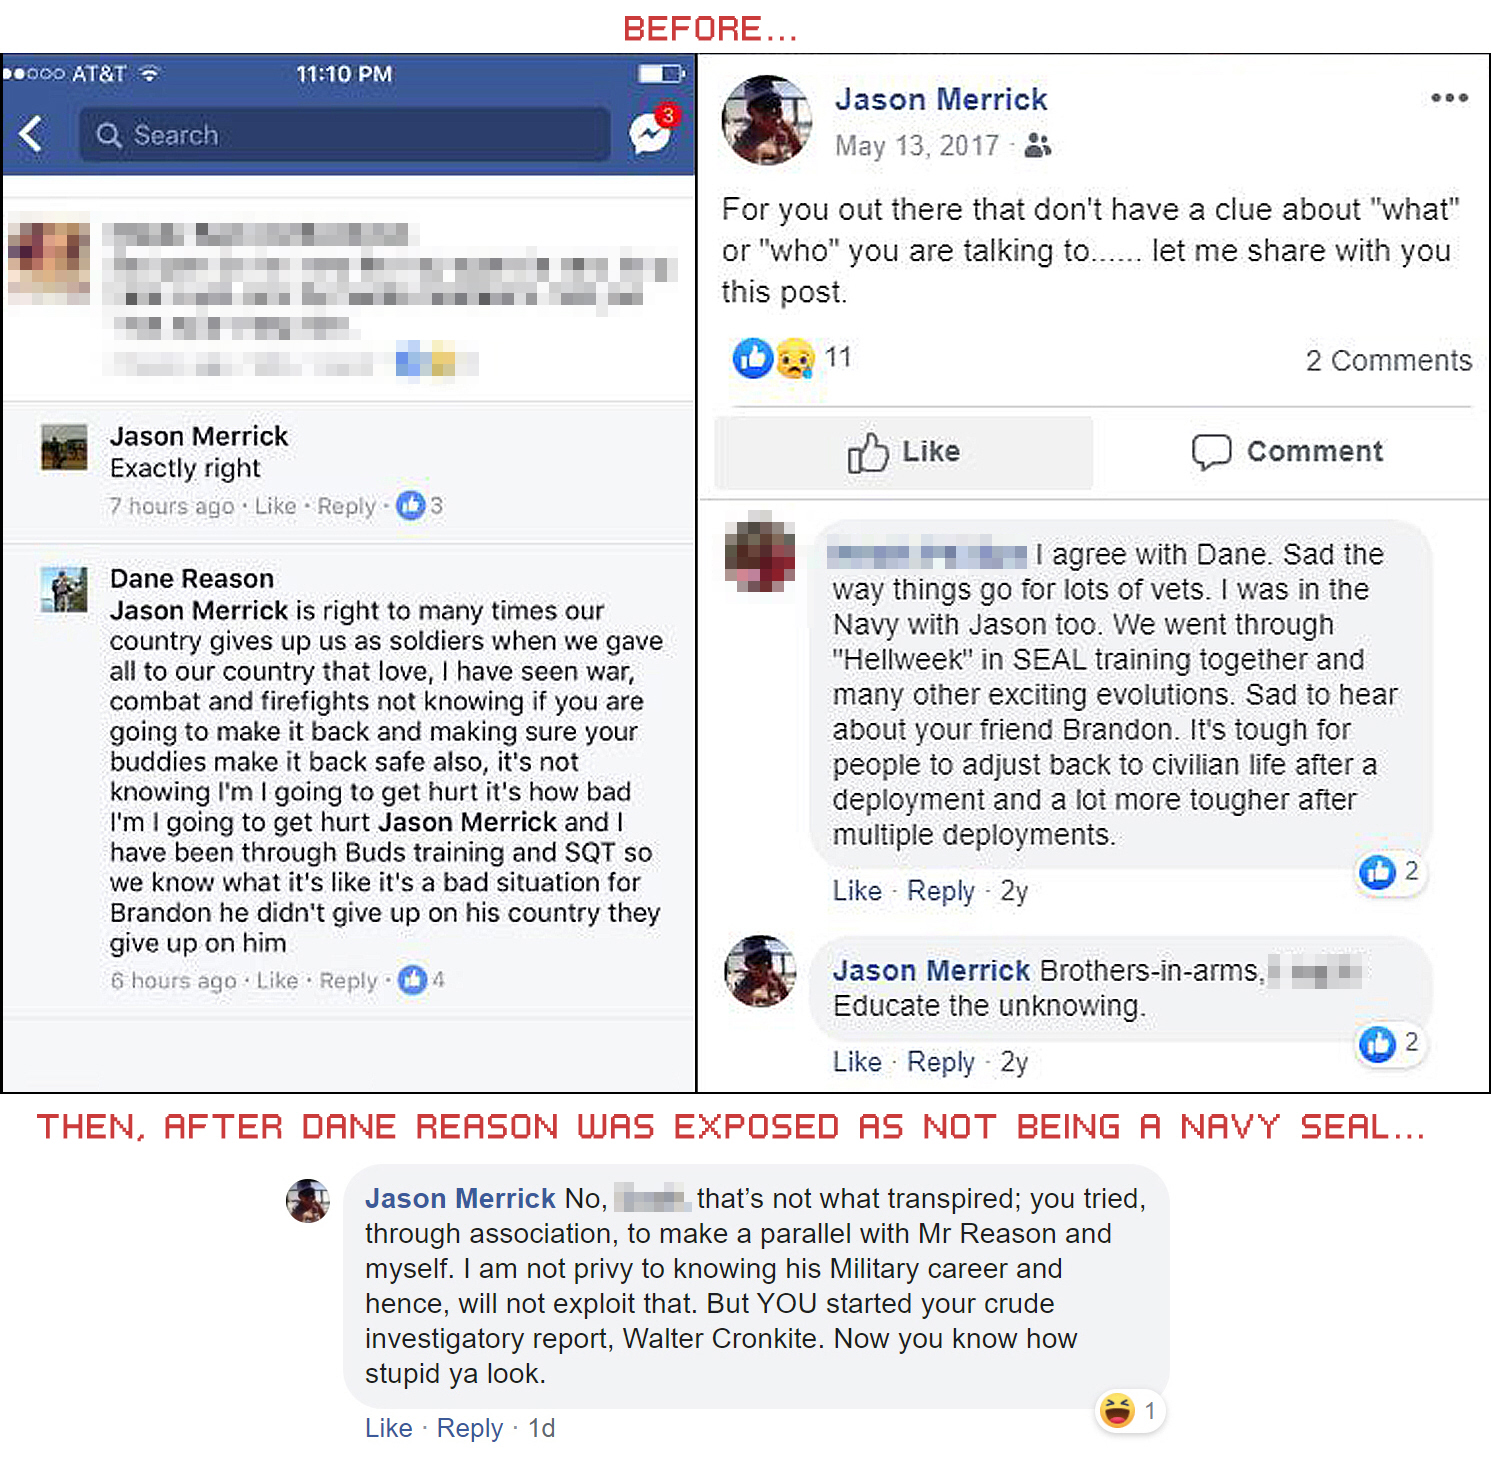The height and width of the screenshot is (1463, 1491).
Task: Click Jason Merrick name in post header
Action: [x=941, y=100]
